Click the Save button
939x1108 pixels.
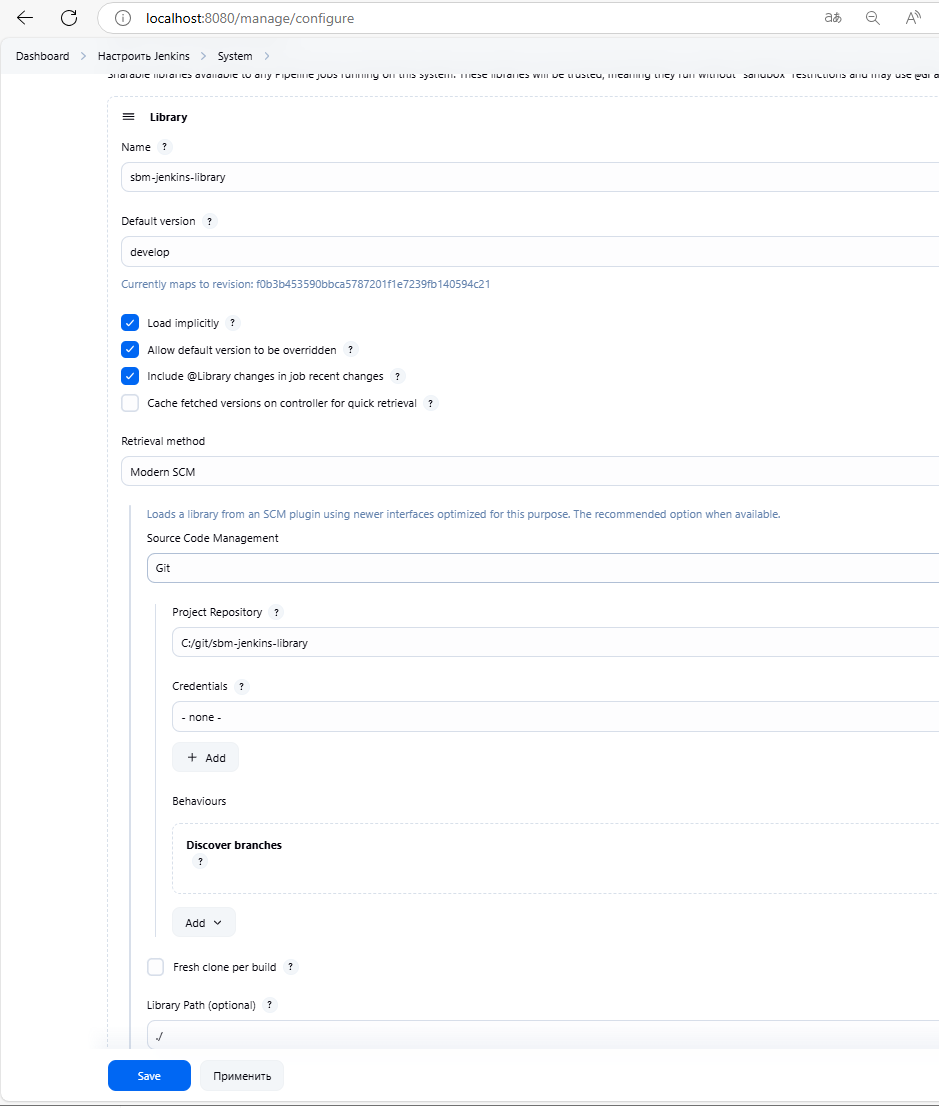click(x=149, y=1076)
